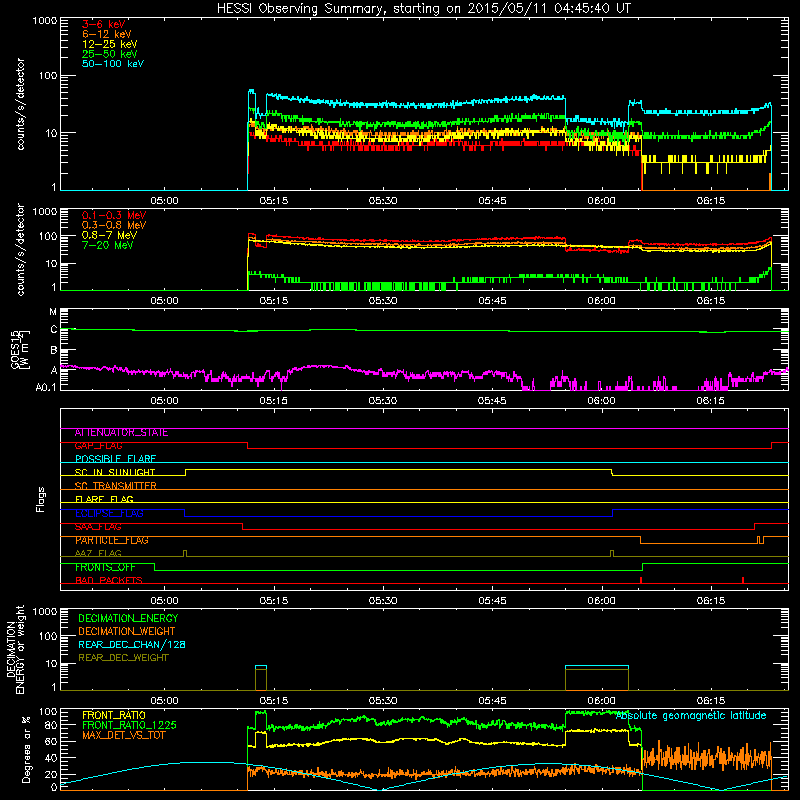Select the 6-12 keV legend label
The width and height of the screenshot is (800, 800).
point(107,34)
